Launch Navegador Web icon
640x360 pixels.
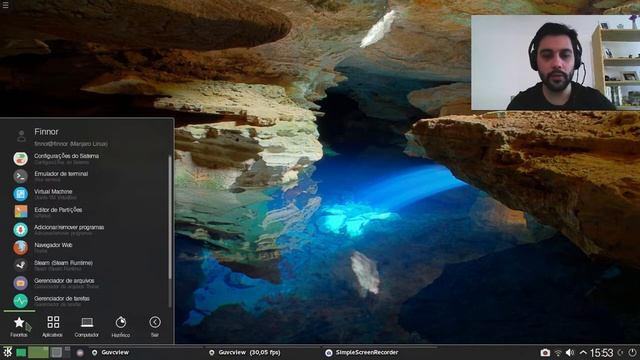coord(20,247)
